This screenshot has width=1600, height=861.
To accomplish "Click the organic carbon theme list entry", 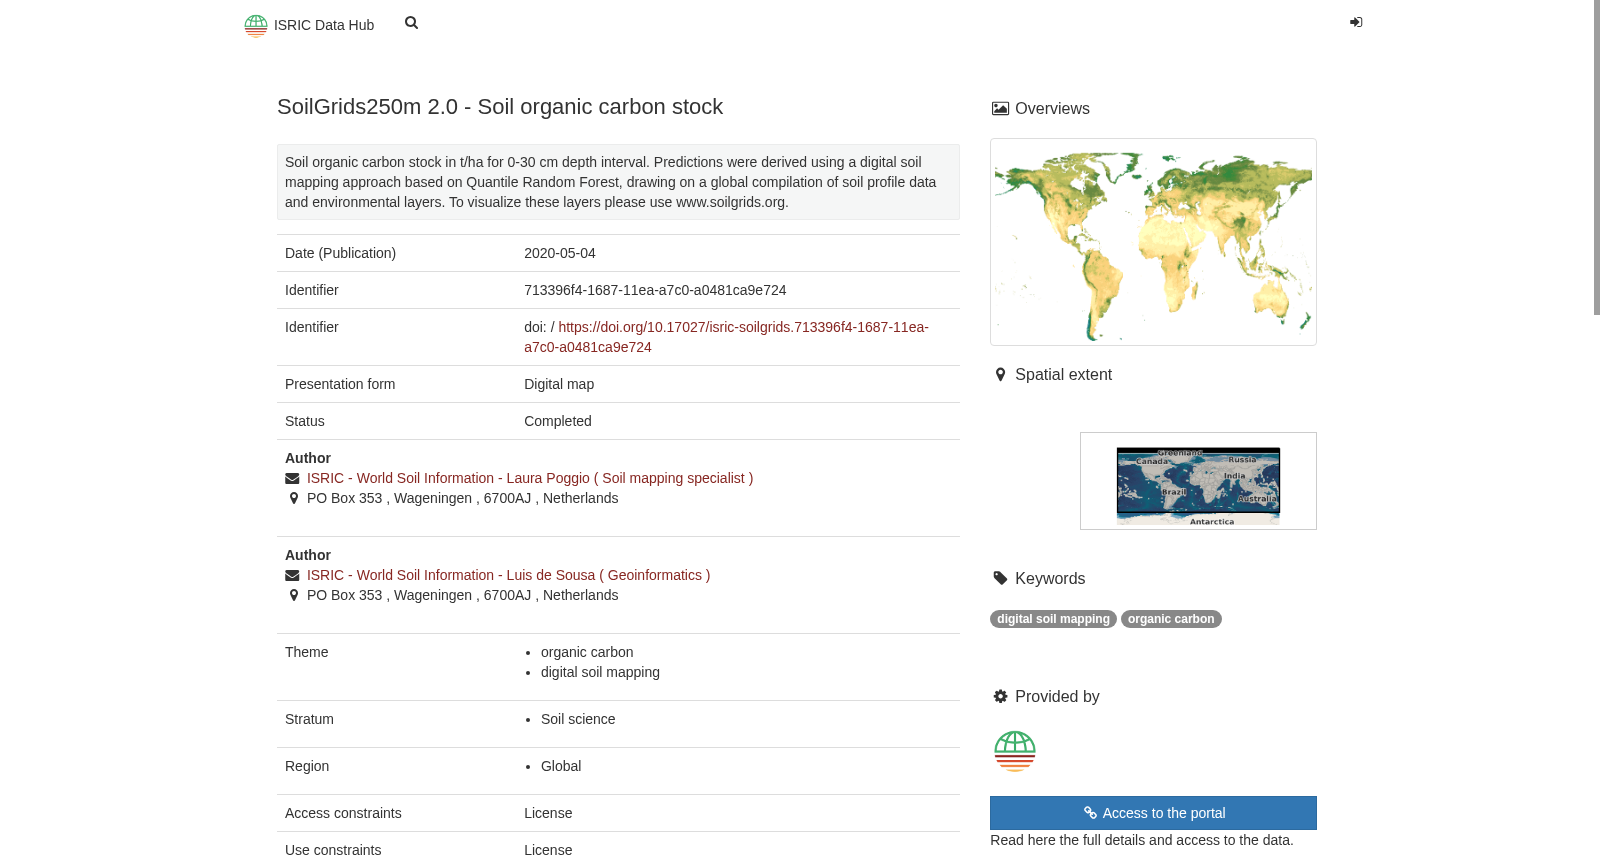I will [587, 652].
